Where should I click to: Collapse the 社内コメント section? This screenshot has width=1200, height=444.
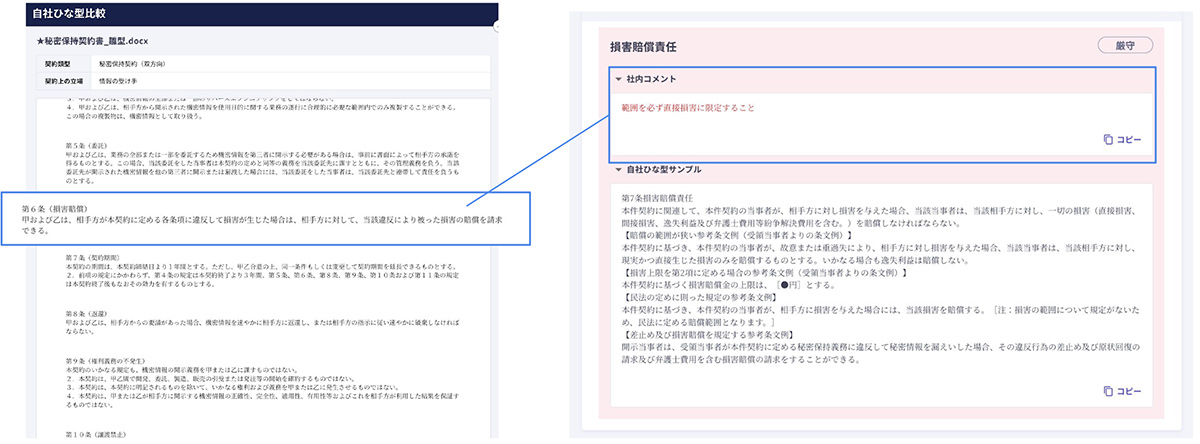click(x=618, y=78)
